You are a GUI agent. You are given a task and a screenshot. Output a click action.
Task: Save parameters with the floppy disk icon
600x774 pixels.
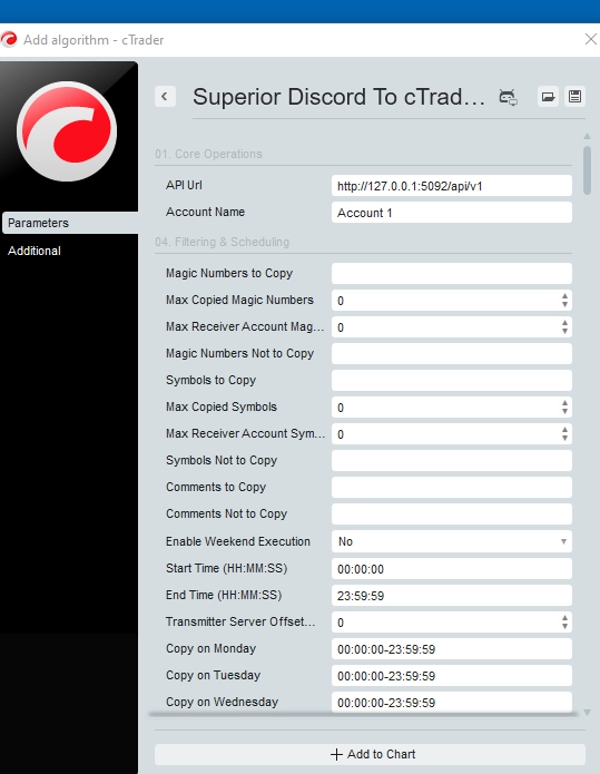click(575, 96)
